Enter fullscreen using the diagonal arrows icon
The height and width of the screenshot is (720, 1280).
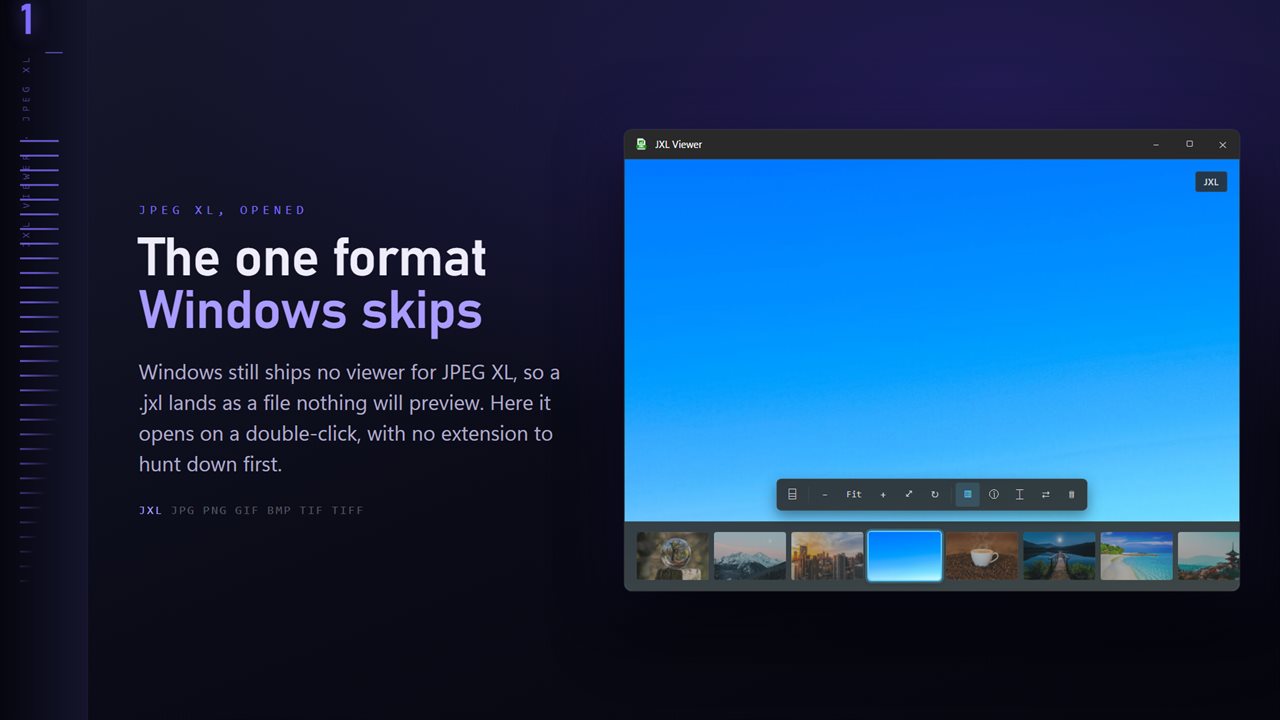tap(909, 494)
